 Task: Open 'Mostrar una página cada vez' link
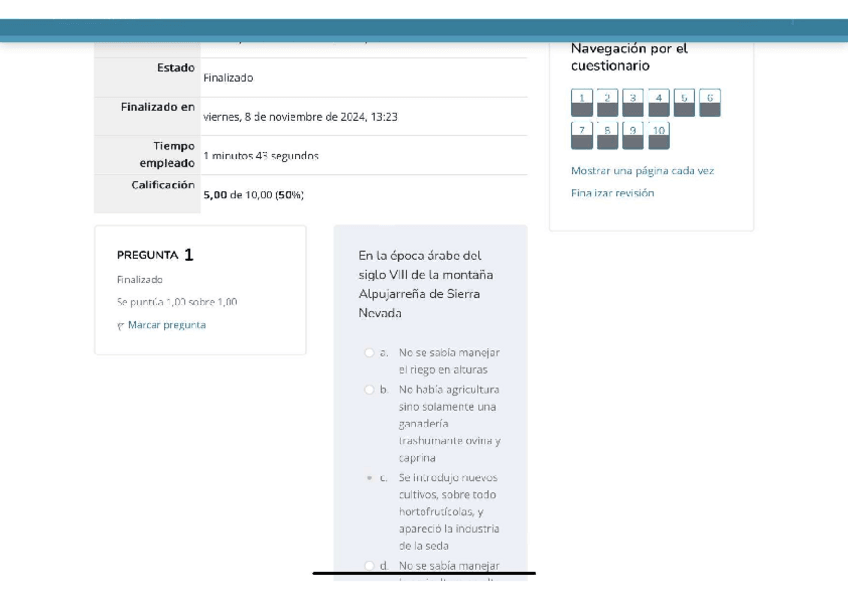[x=642, y=171]
